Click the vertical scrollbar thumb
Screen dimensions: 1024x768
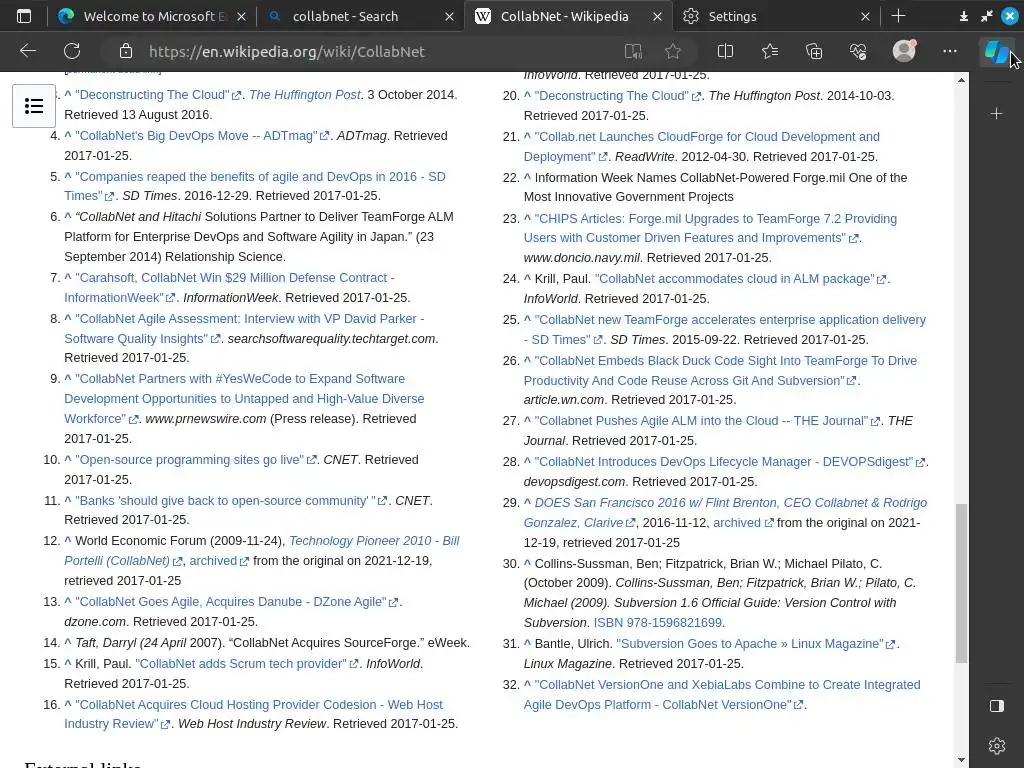961,583
